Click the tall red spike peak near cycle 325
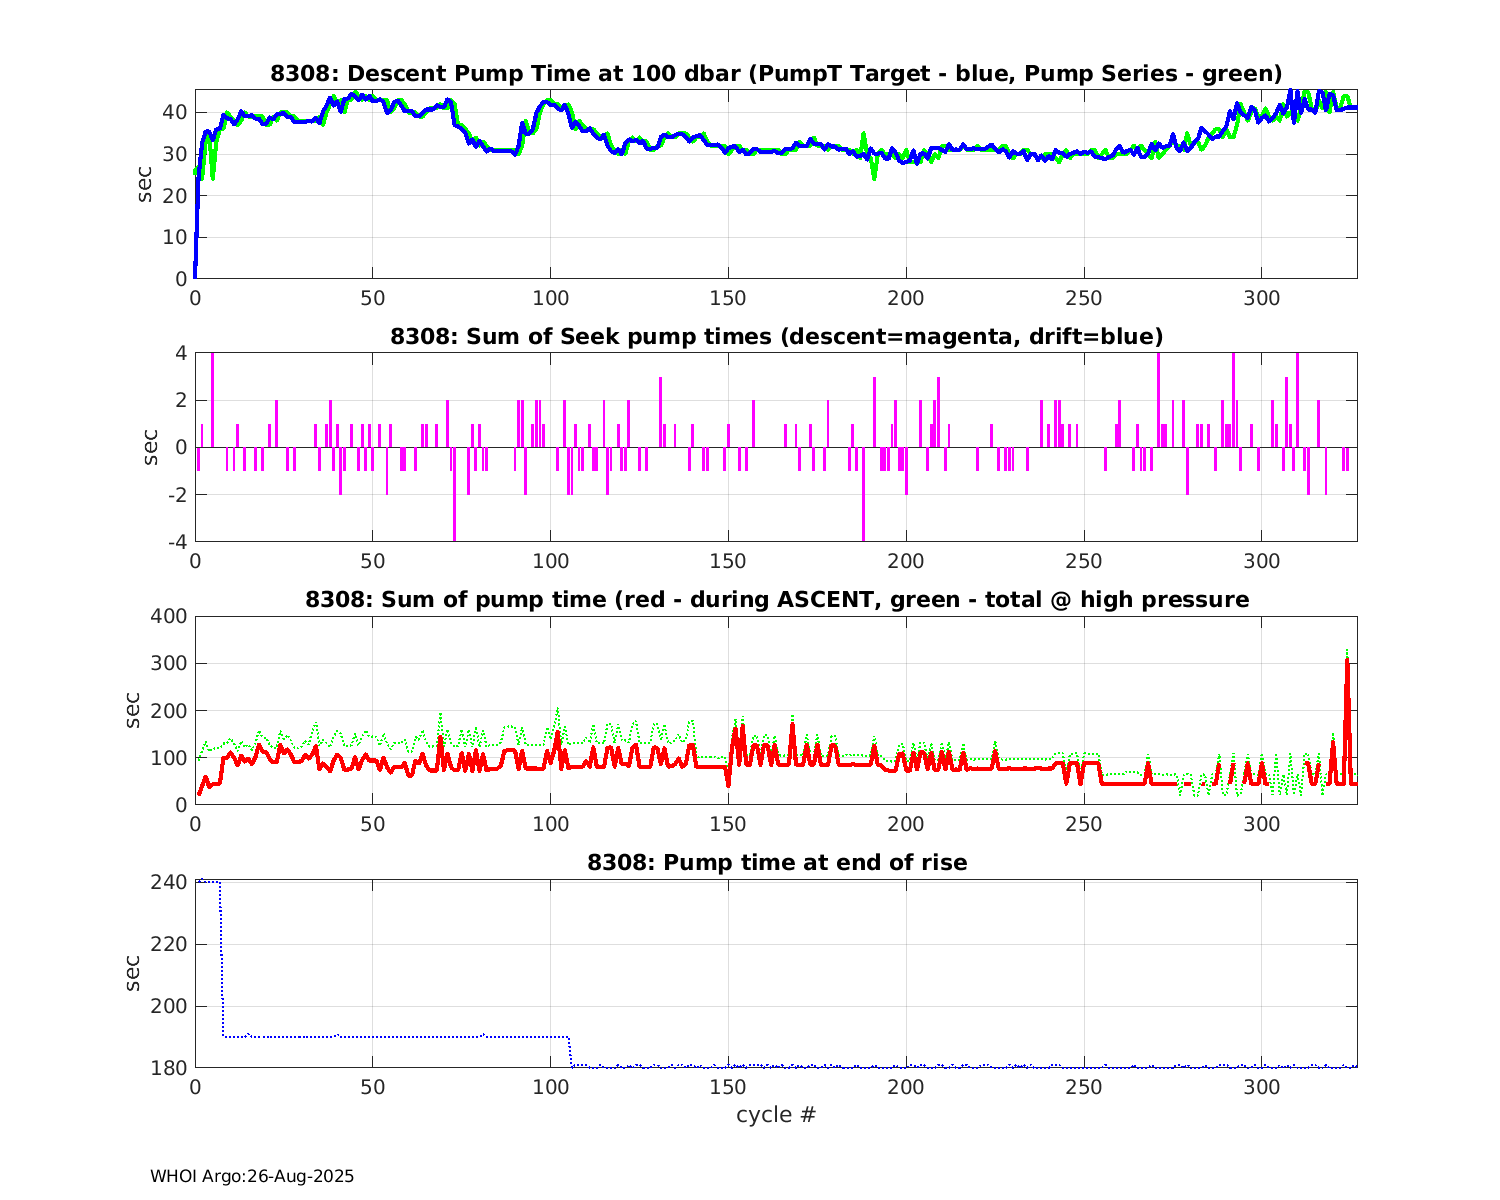The width and height of the screenshot is (1500, 1200). [1347, 662]
